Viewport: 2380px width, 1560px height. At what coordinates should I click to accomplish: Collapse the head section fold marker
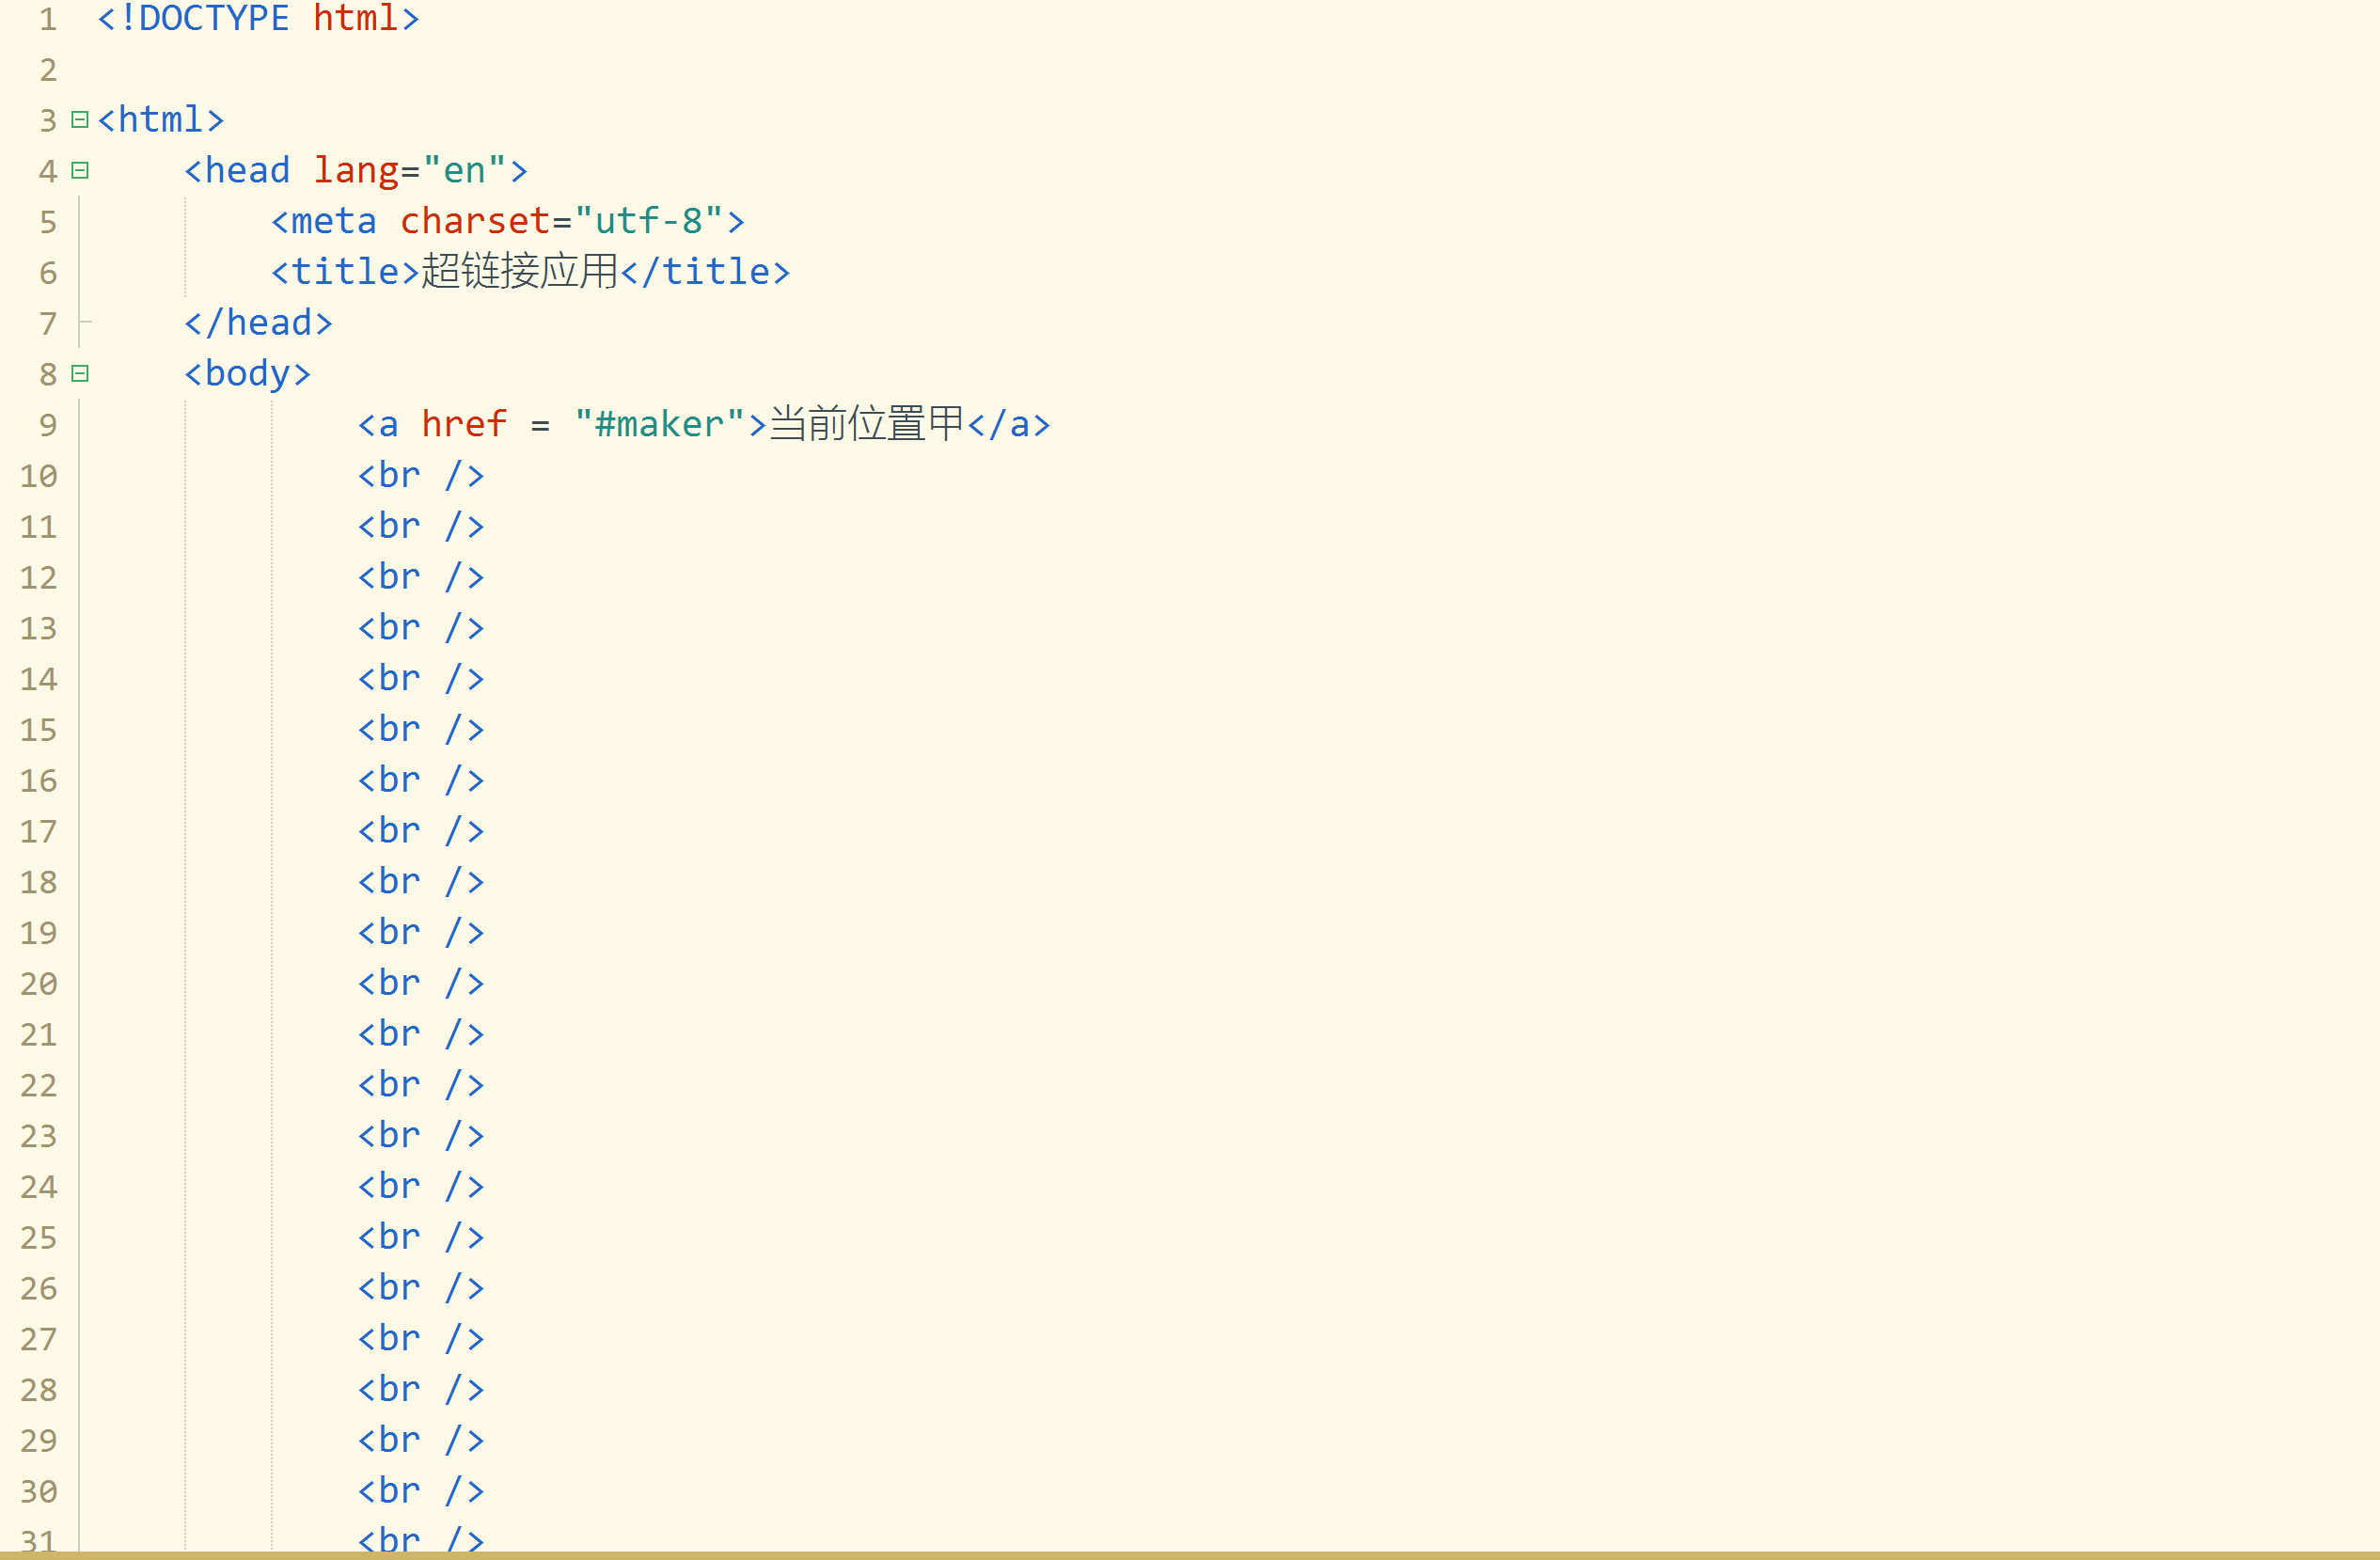80,171
